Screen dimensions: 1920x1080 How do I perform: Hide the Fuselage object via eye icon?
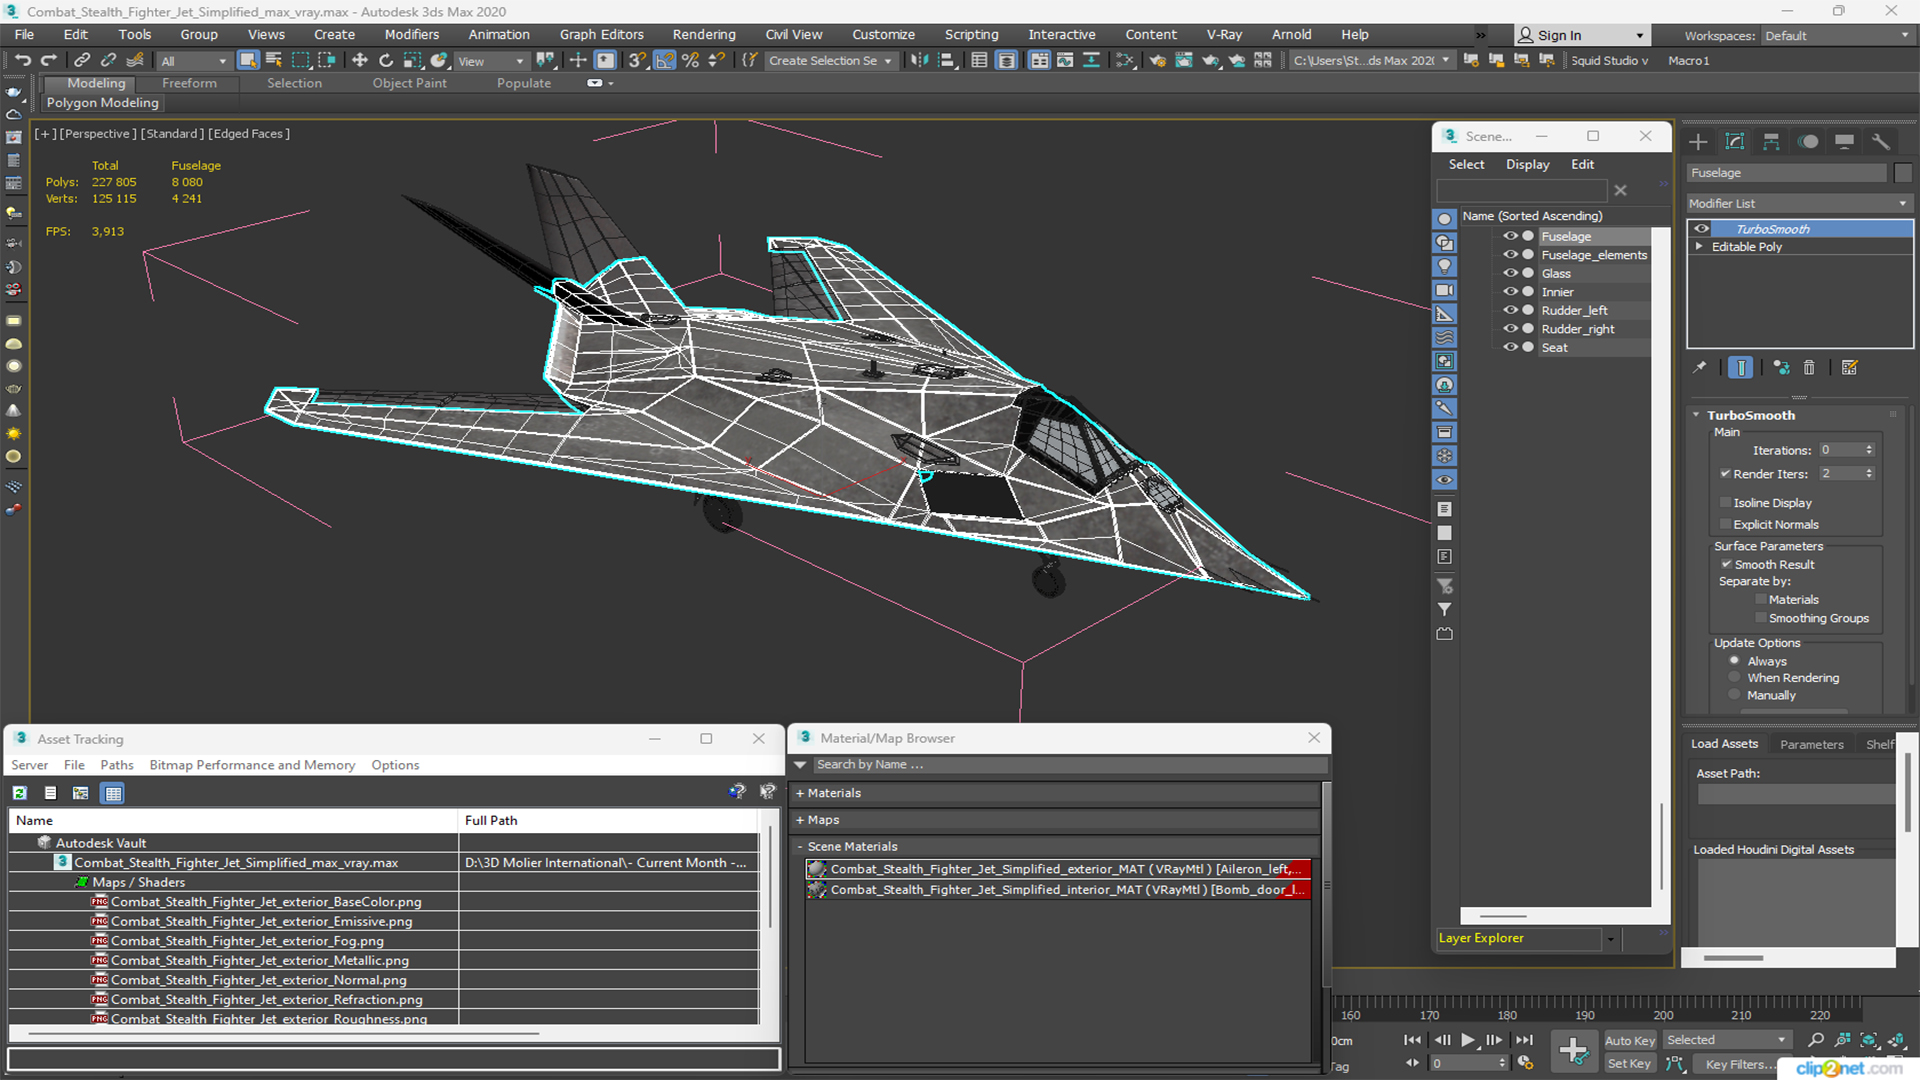coord(1510,236)
